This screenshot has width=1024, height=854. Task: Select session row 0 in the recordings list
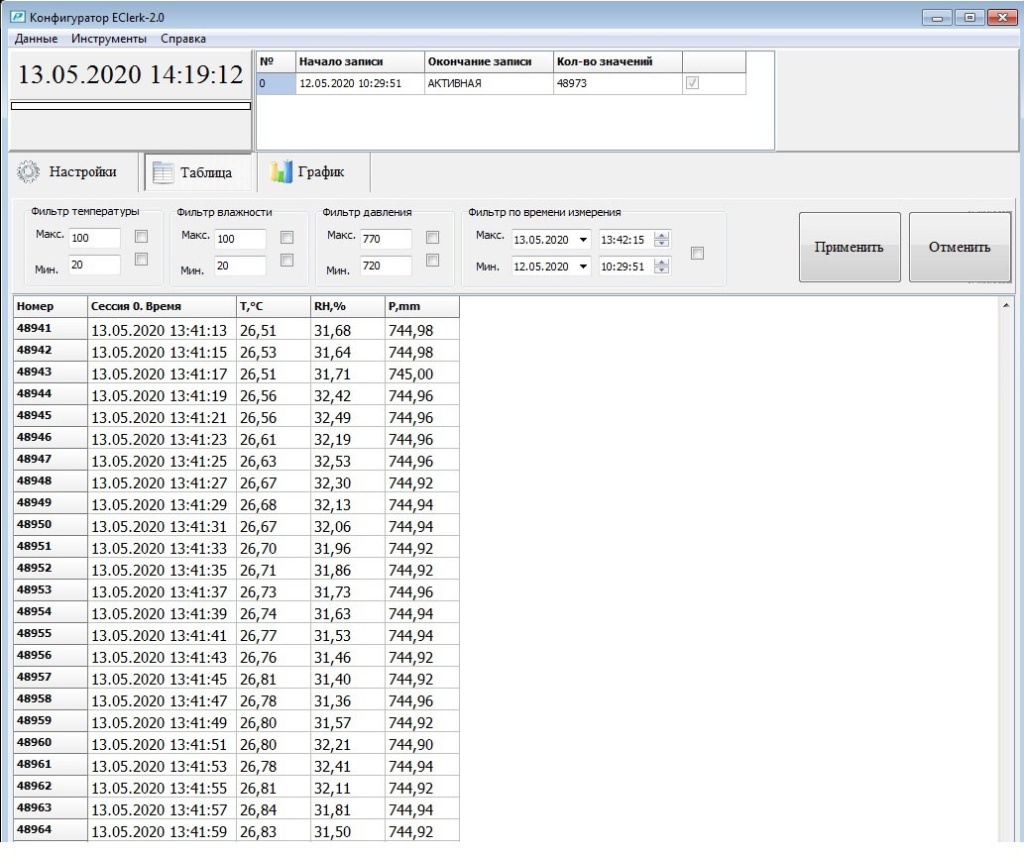[350, 84]
